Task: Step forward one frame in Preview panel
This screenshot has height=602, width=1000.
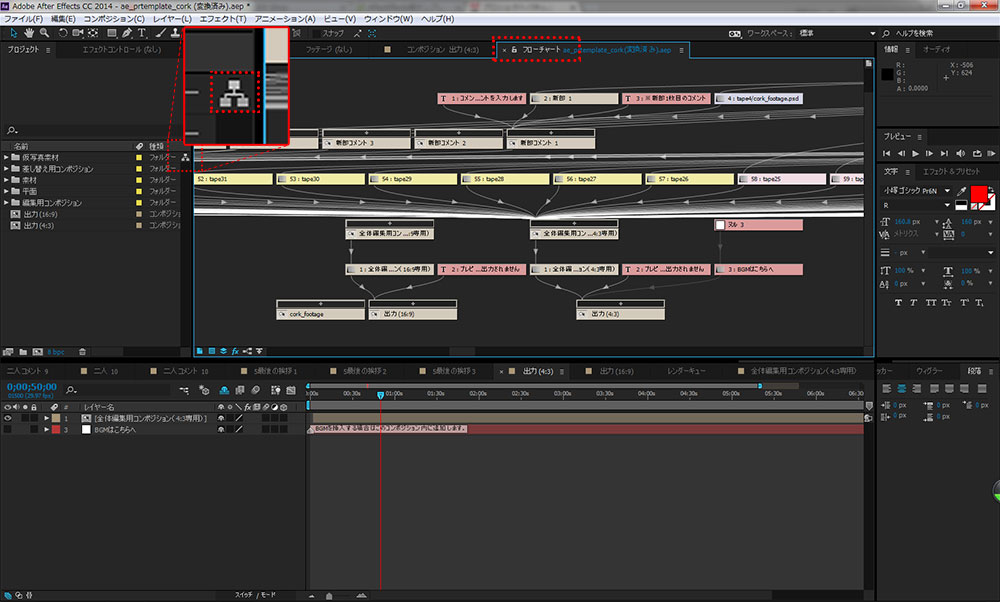Action: pyautogui.click(x=929, y=153)
